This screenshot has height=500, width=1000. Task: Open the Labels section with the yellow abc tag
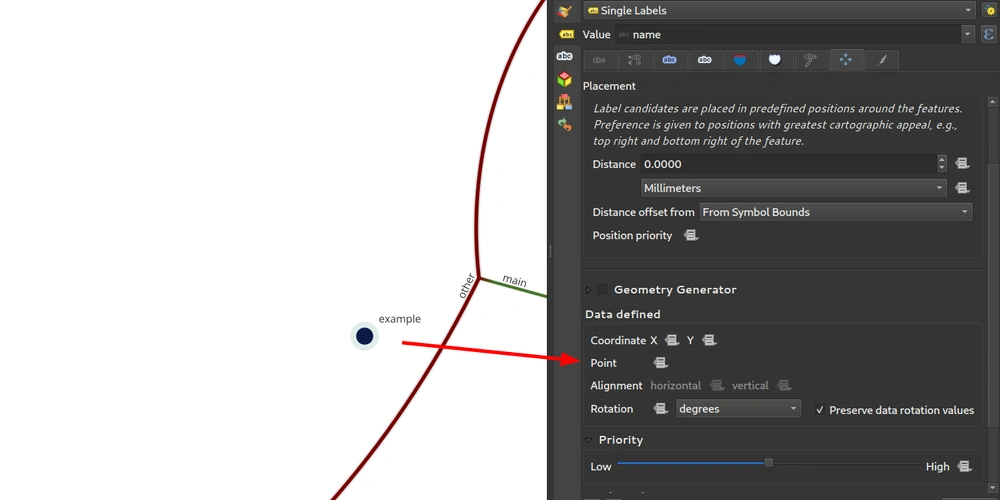pyautogui.click(x=566, y=34)
